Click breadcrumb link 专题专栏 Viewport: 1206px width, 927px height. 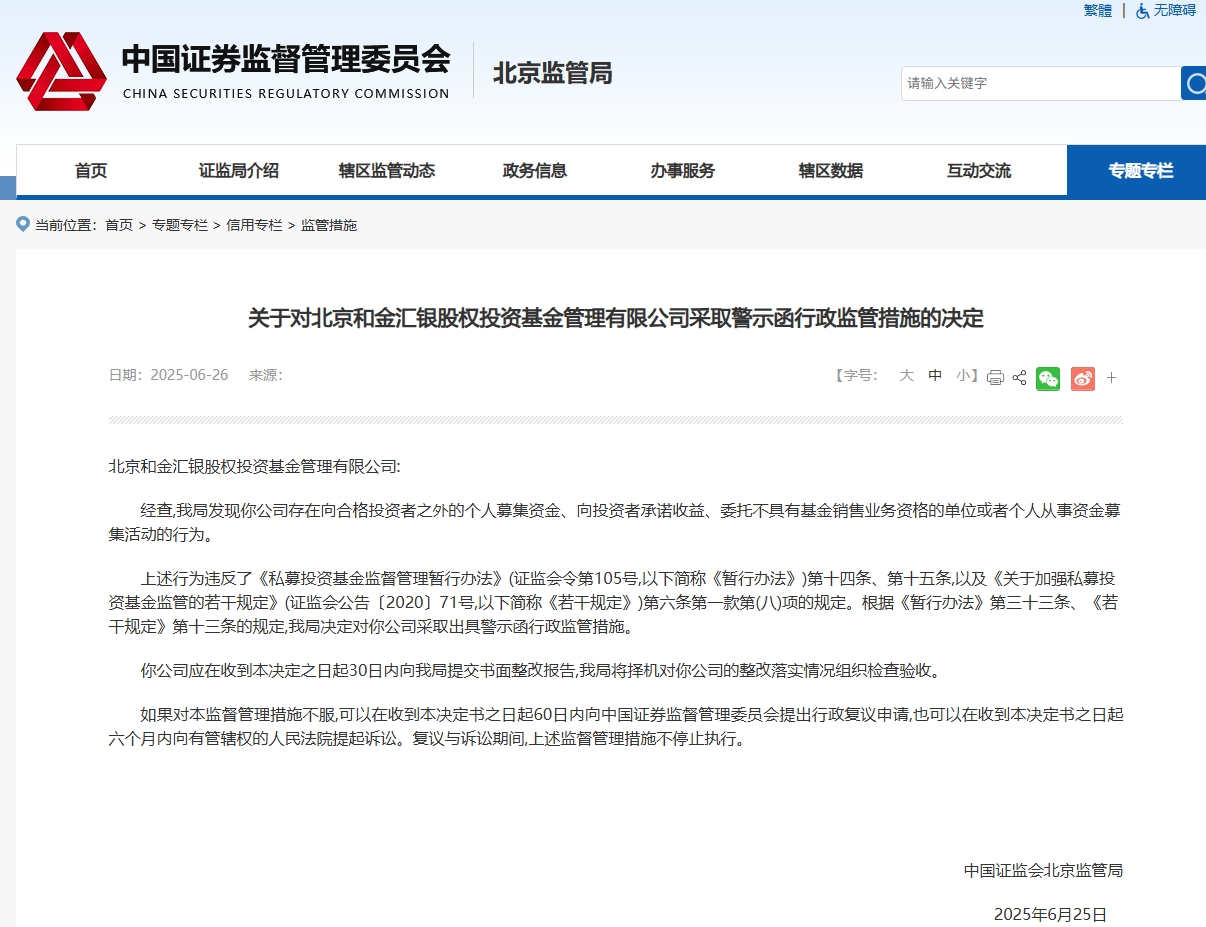180,225
